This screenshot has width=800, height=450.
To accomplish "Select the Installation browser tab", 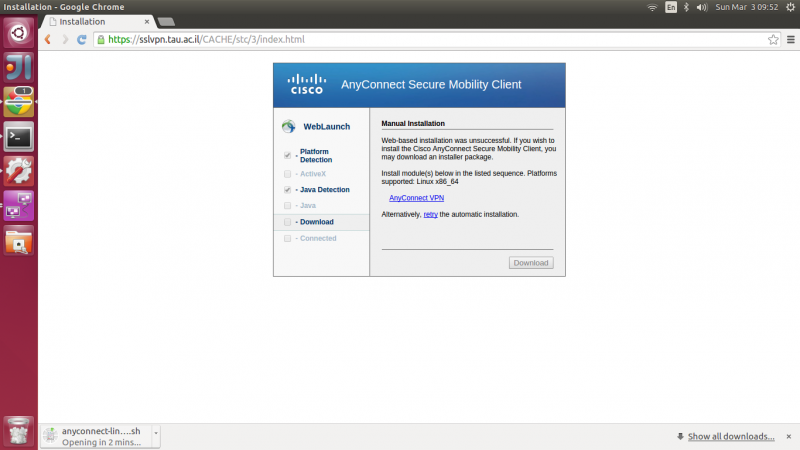I will [95, 21].
